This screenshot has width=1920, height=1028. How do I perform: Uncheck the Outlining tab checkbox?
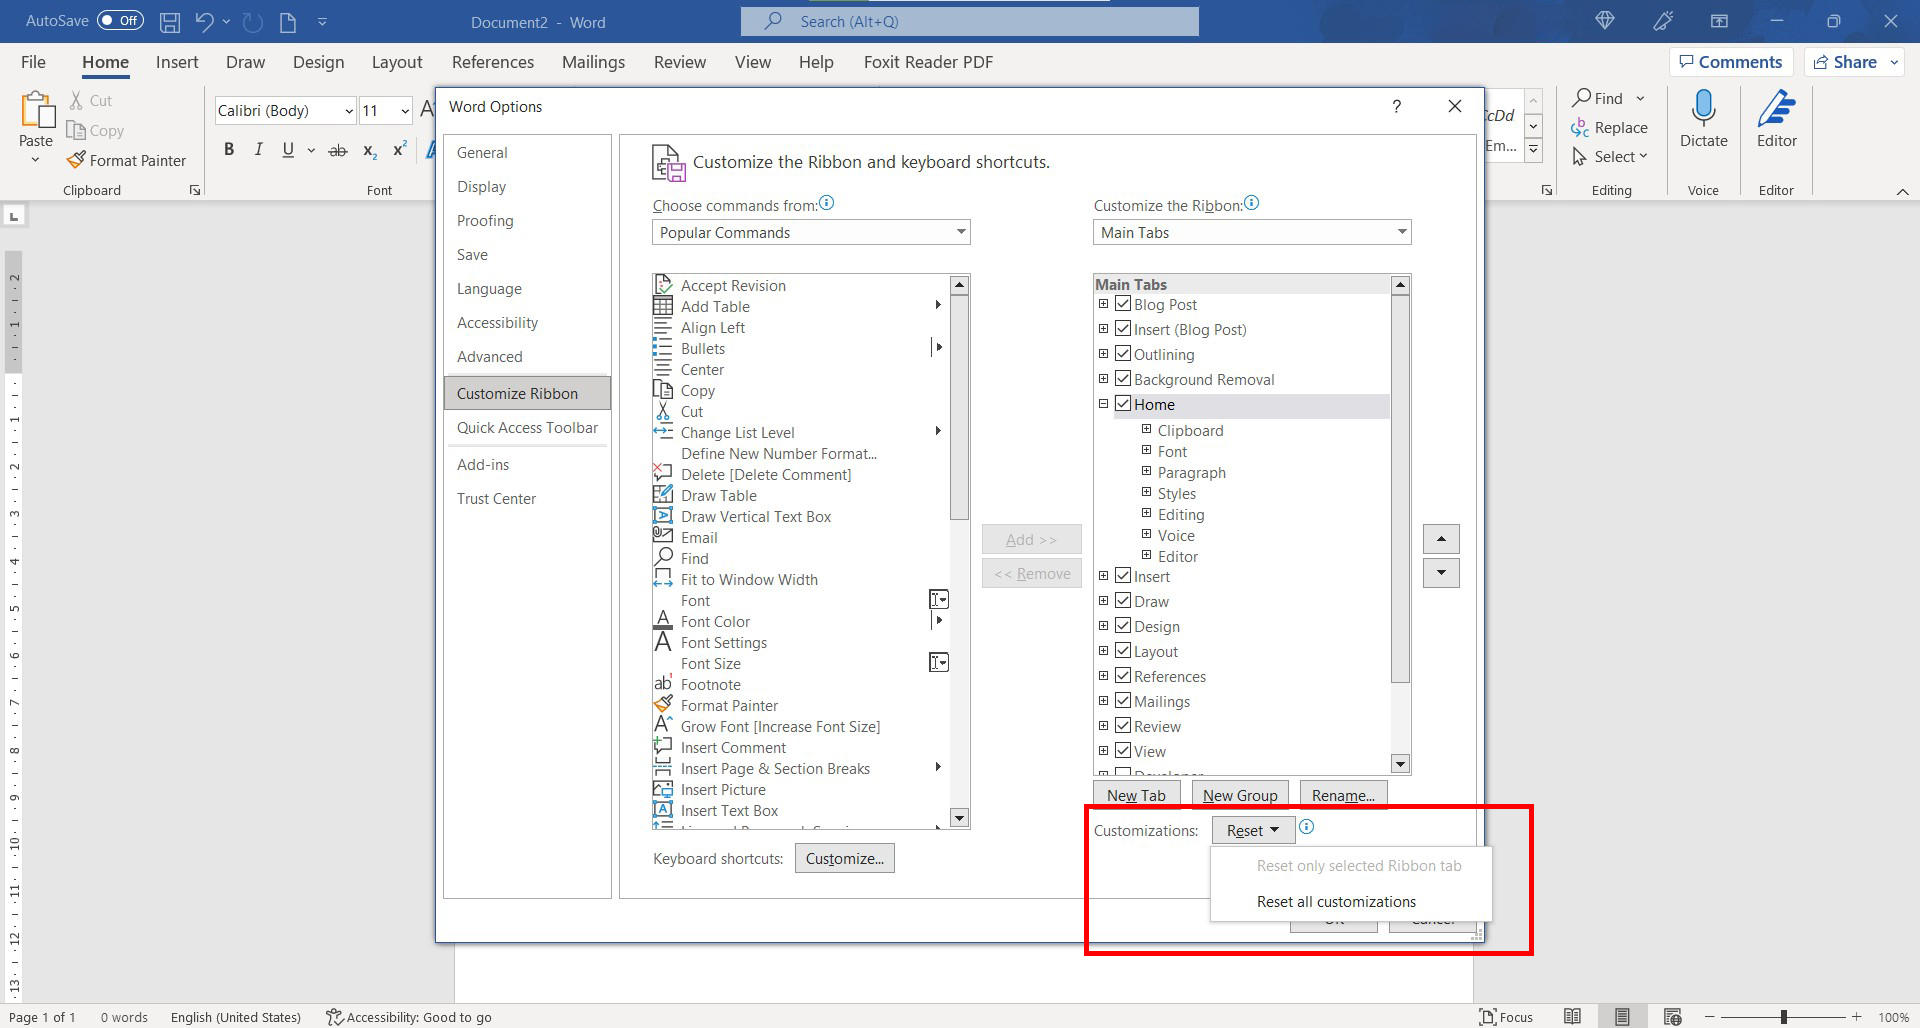pos(1123,354)
